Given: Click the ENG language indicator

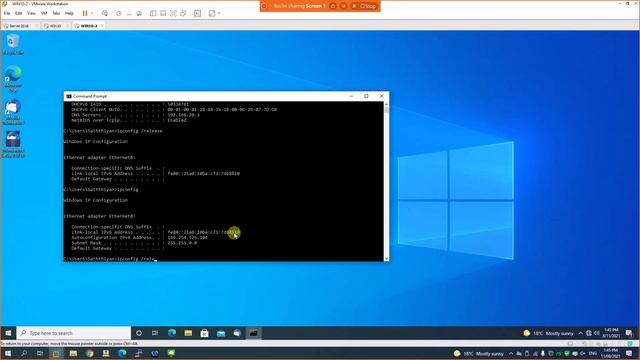Looking at the screenshot, I should pos(593,353).
